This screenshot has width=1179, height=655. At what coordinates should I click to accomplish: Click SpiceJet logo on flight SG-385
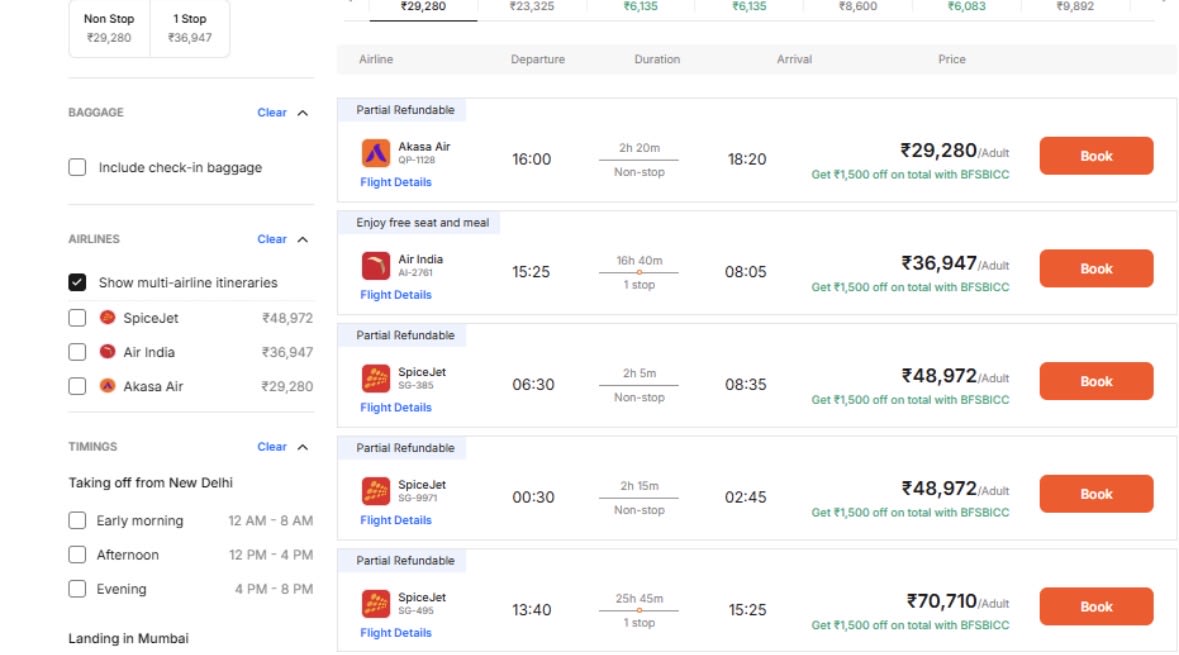click(x=375, y=378)
